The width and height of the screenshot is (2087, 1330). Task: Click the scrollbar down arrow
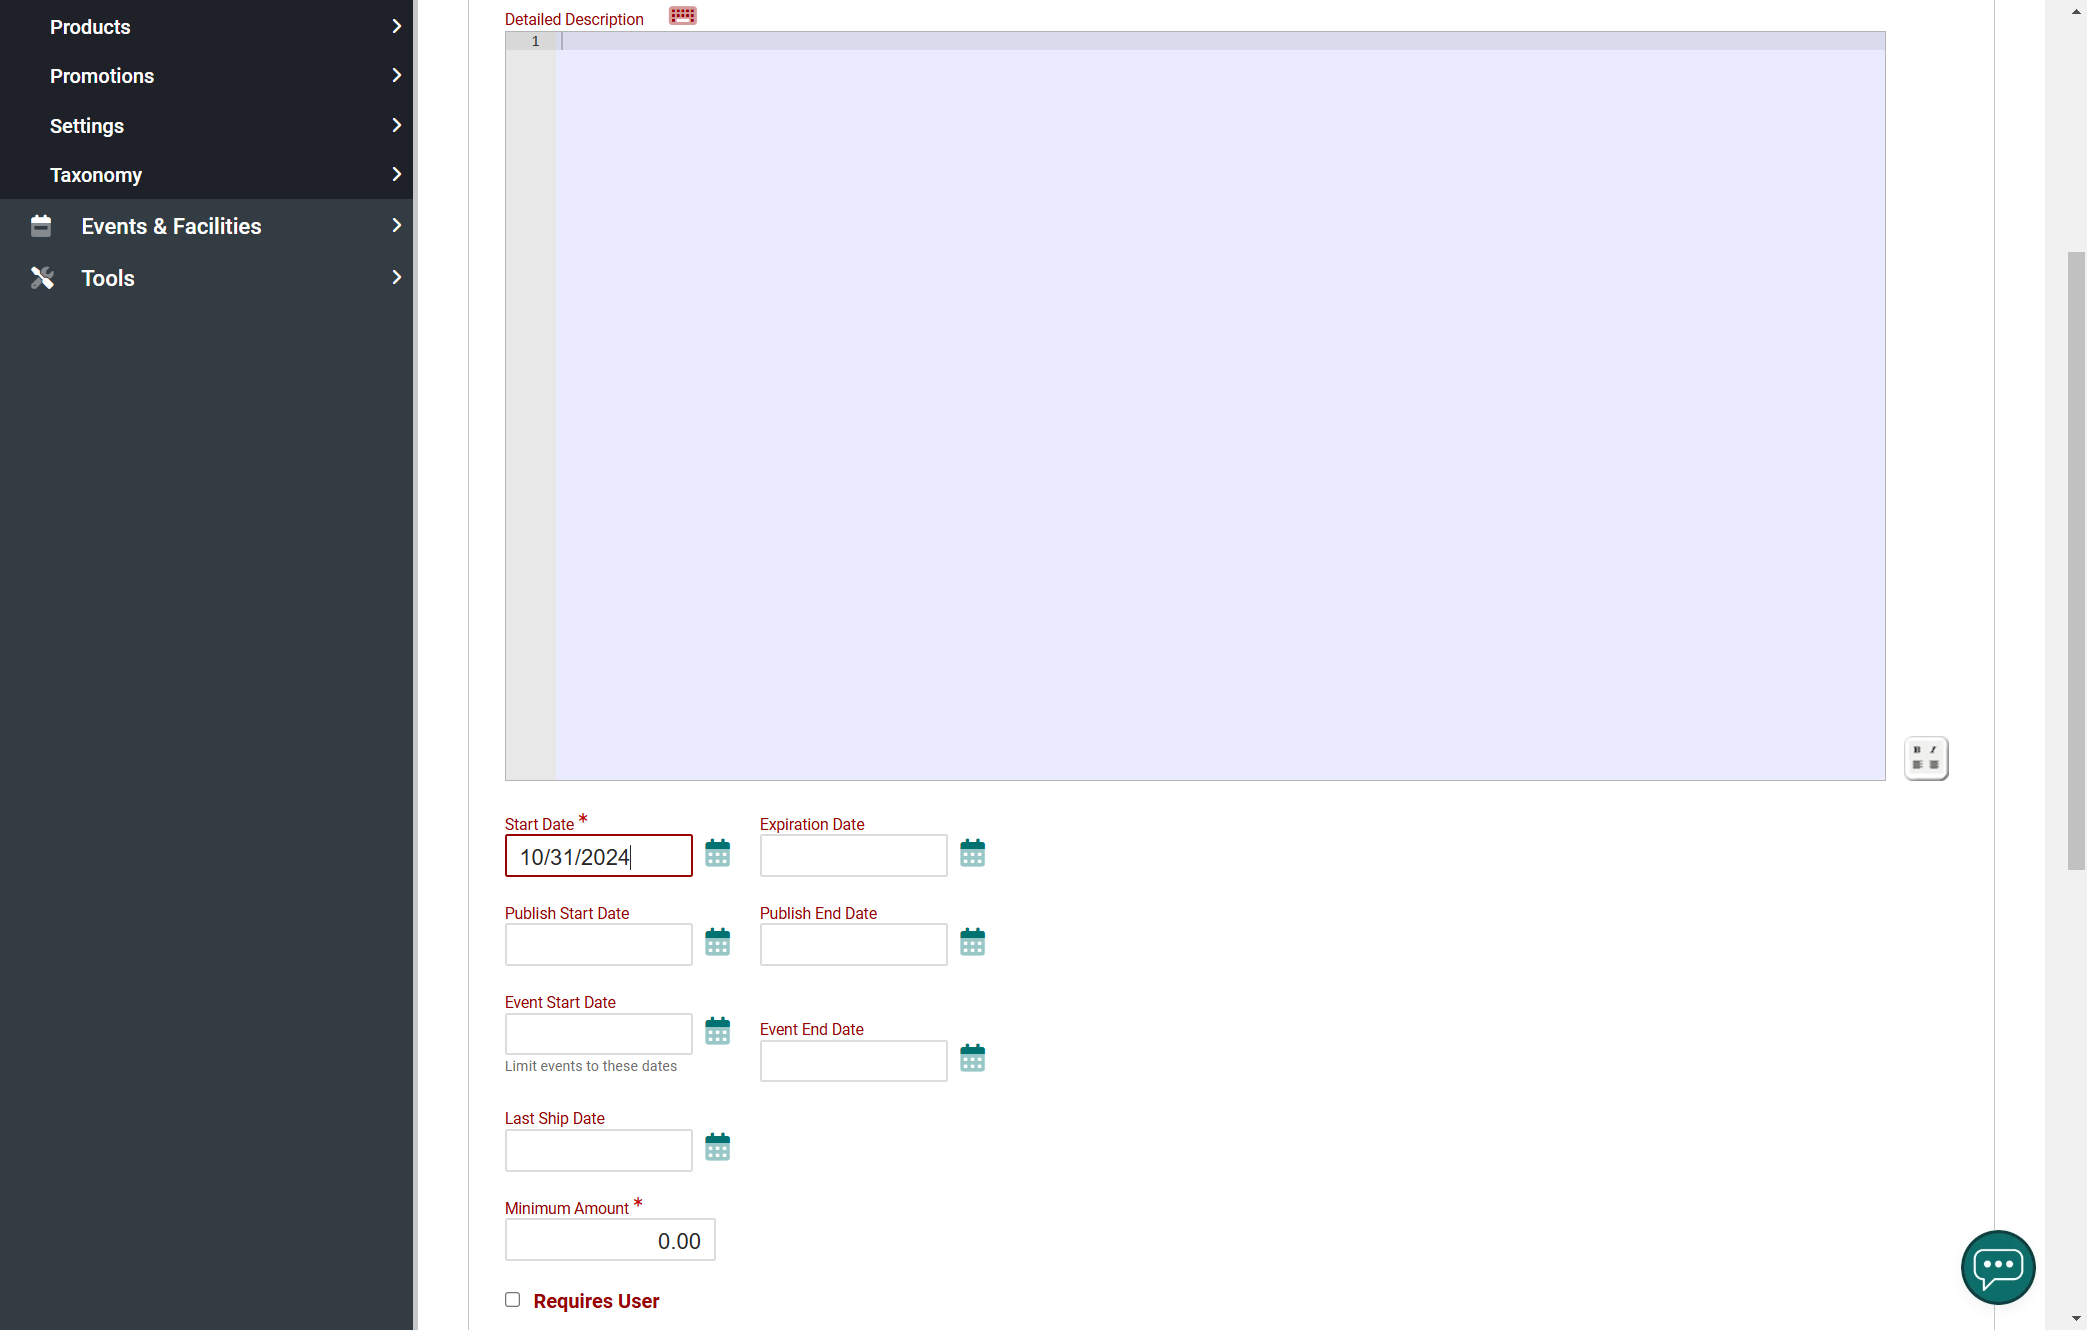tap(2076, 1319)
